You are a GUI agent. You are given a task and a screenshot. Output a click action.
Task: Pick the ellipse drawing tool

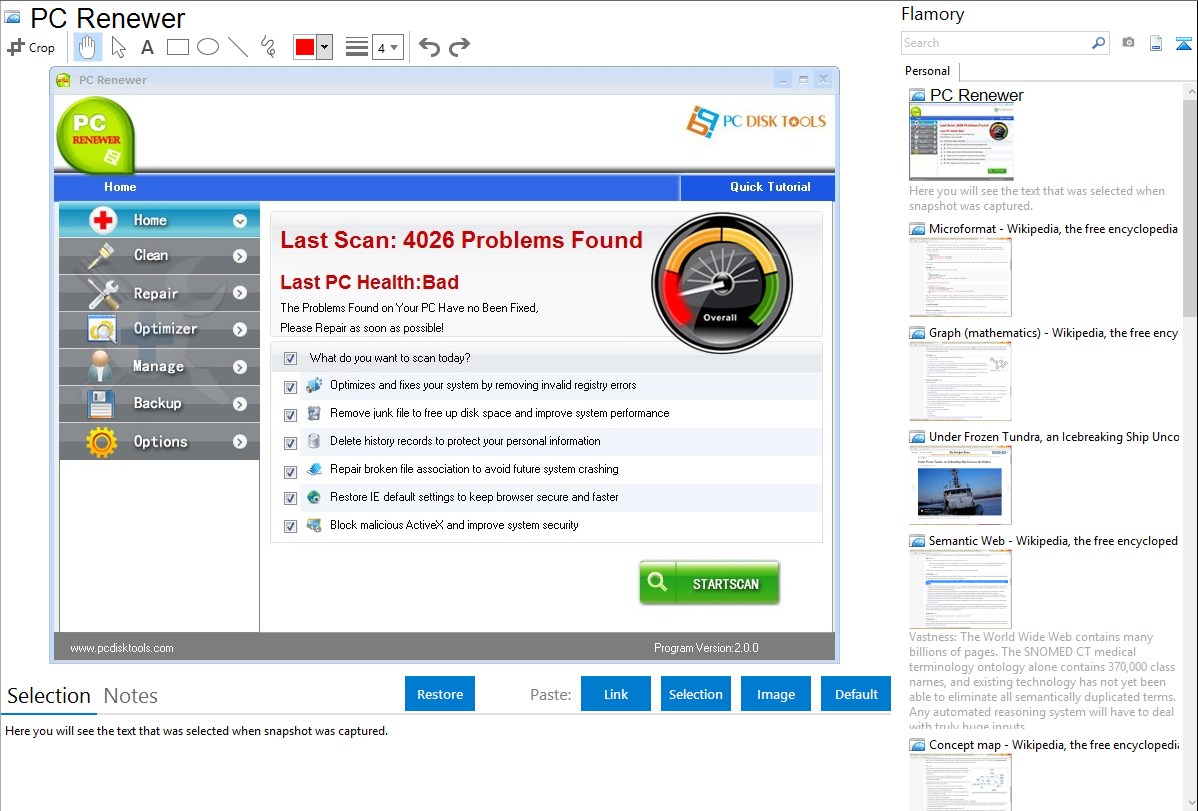pyautogui.click(x=208, y=47)
